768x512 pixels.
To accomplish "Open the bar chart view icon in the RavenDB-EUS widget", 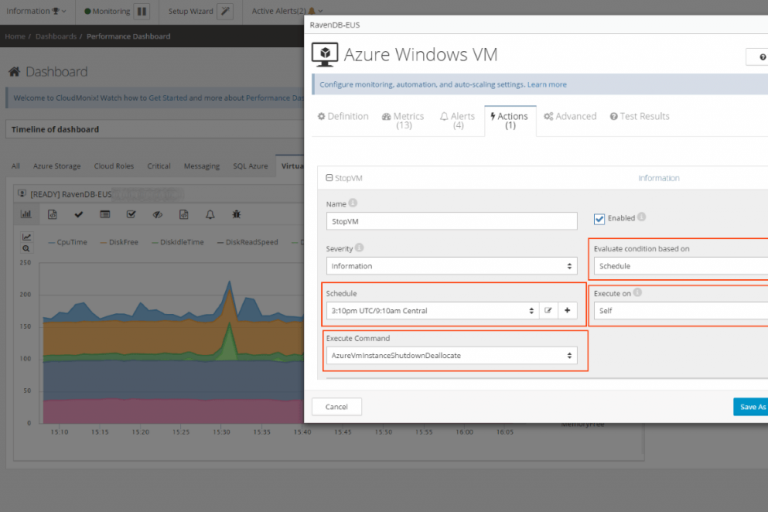I will click(x=26, y=214).
